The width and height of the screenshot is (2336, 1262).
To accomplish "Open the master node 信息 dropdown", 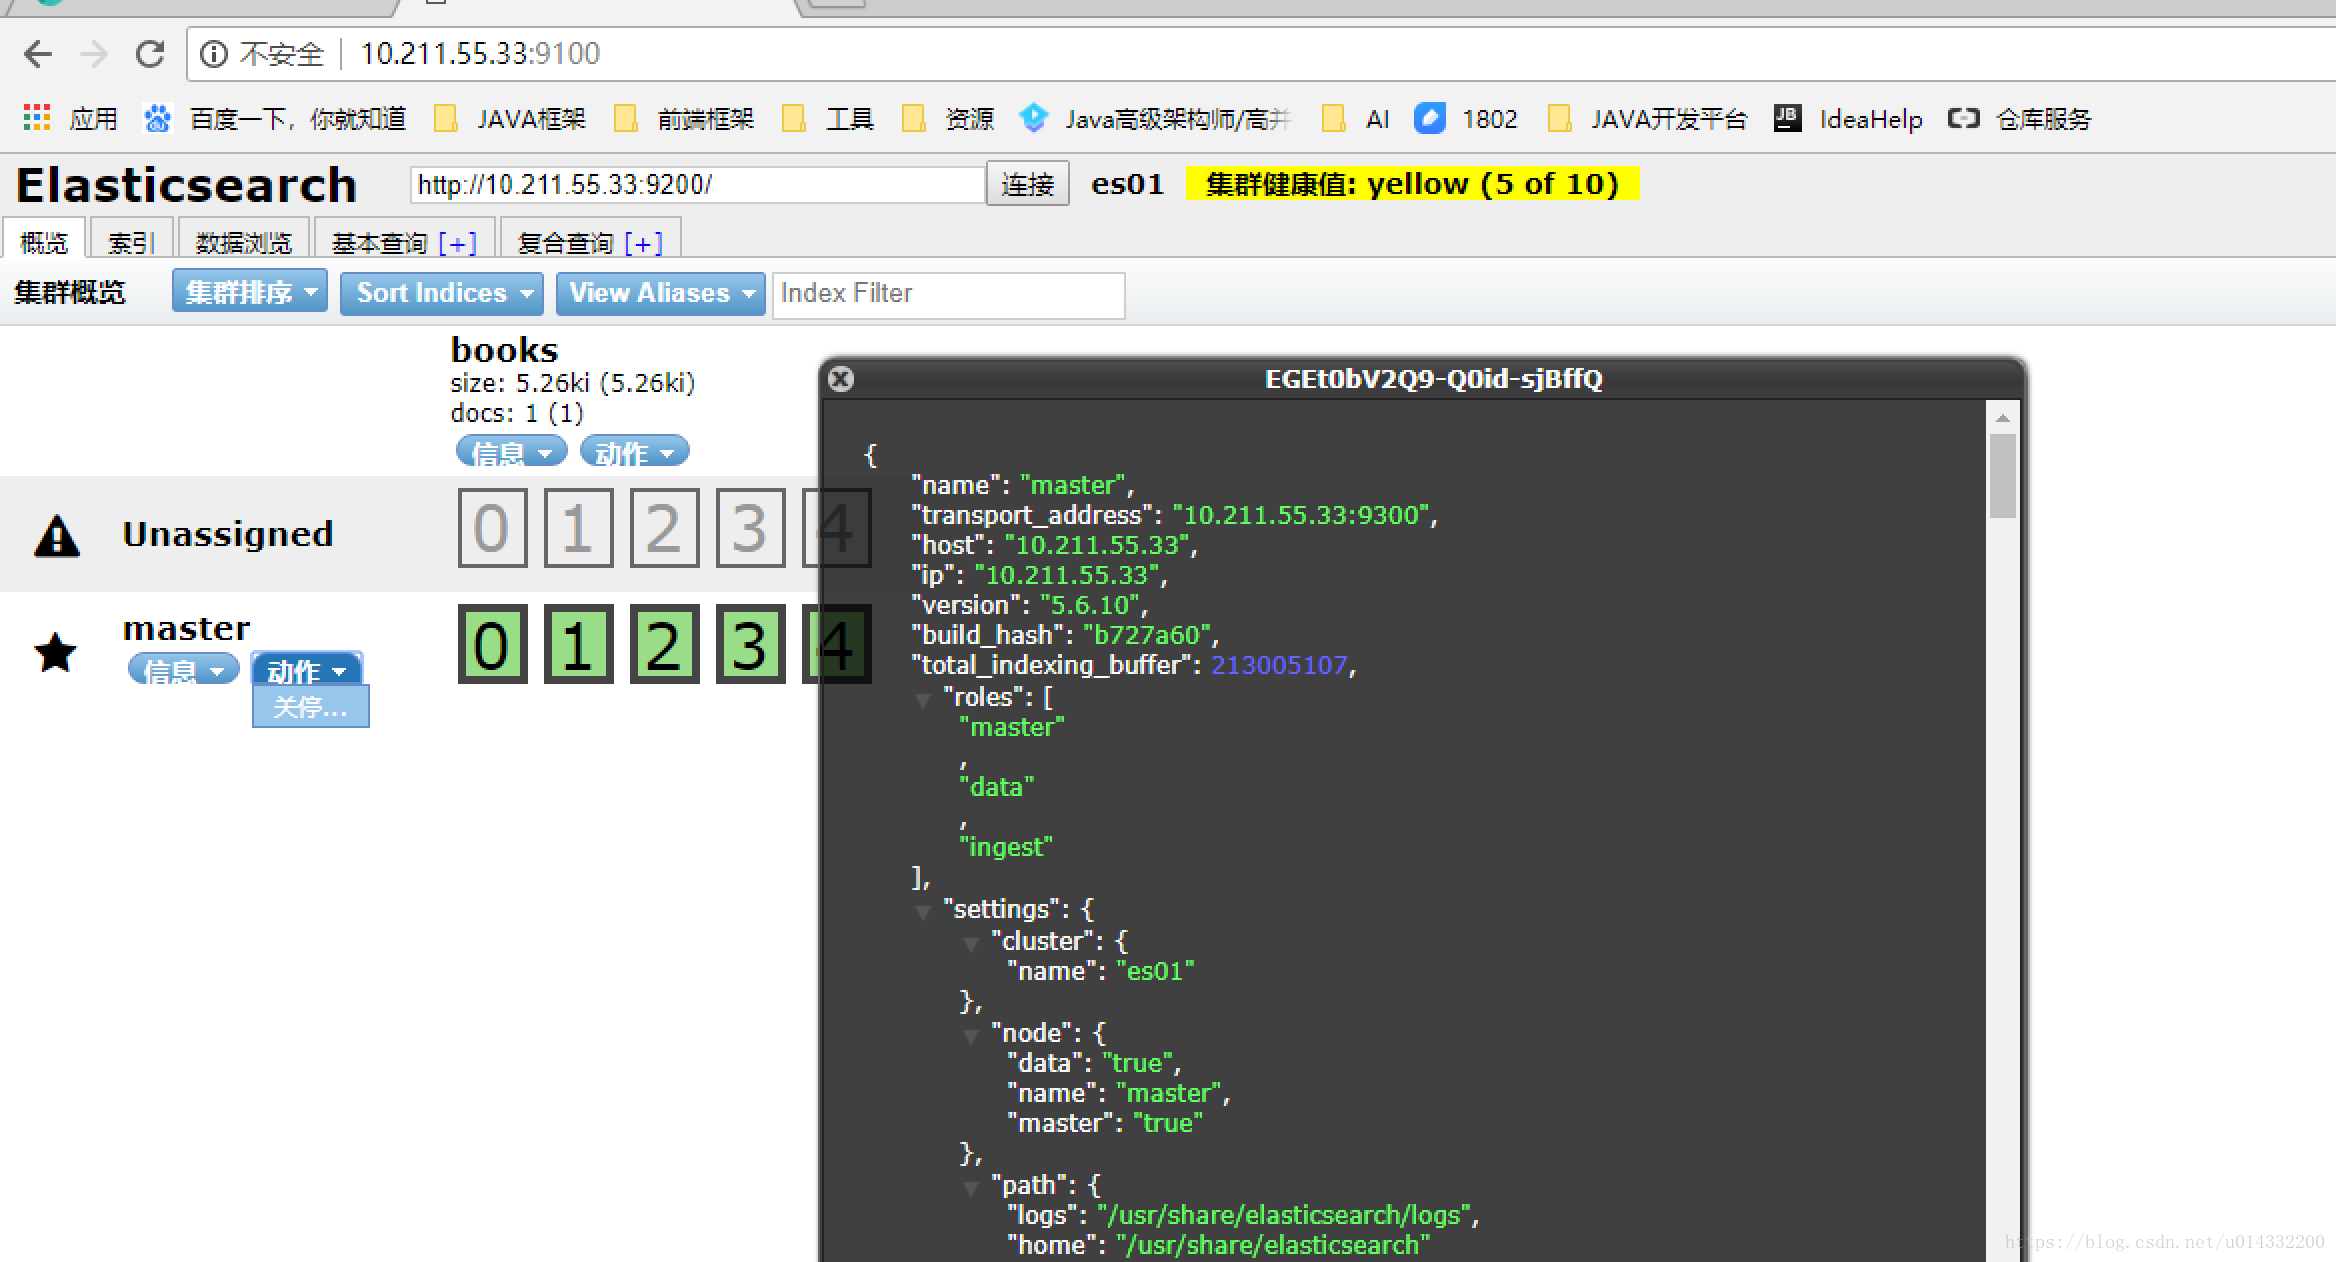I will coord(184,669).
